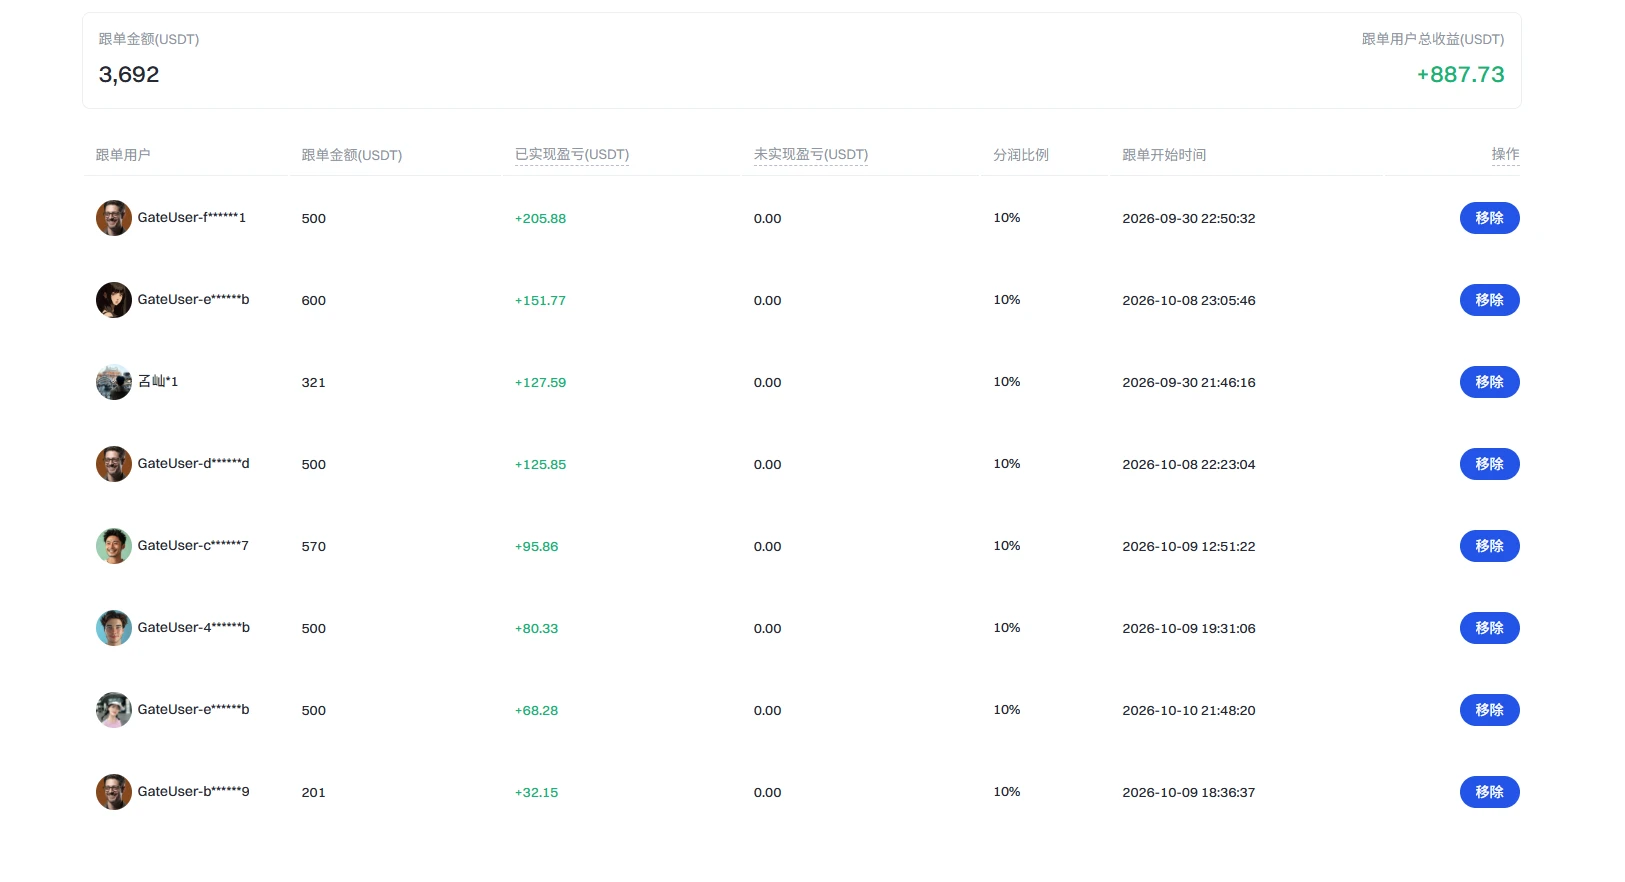Select realized profit value +32.15
Screen dimensions: 1625x882
pos(537,792)
